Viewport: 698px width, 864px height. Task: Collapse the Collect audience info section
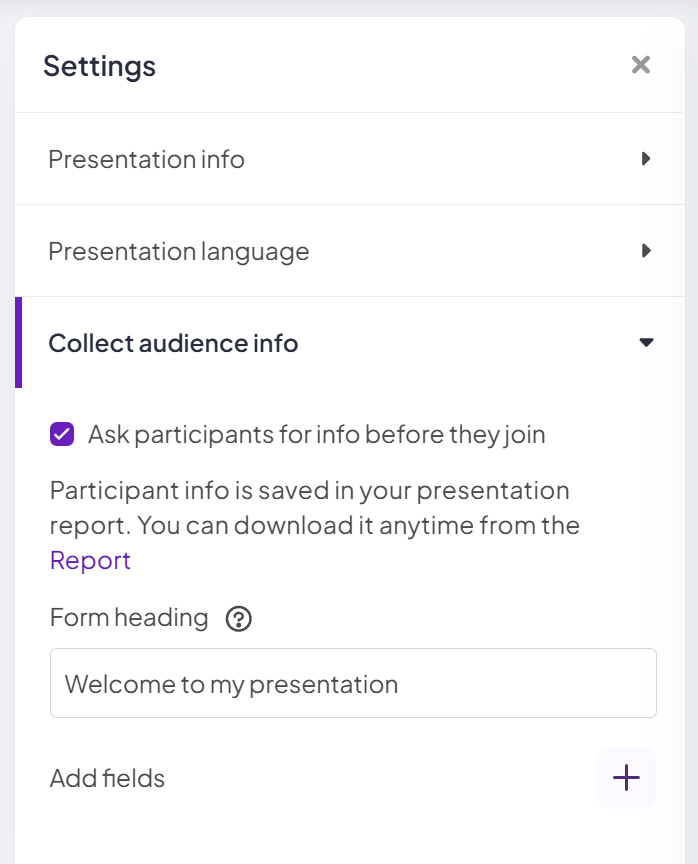click(350, 343)
